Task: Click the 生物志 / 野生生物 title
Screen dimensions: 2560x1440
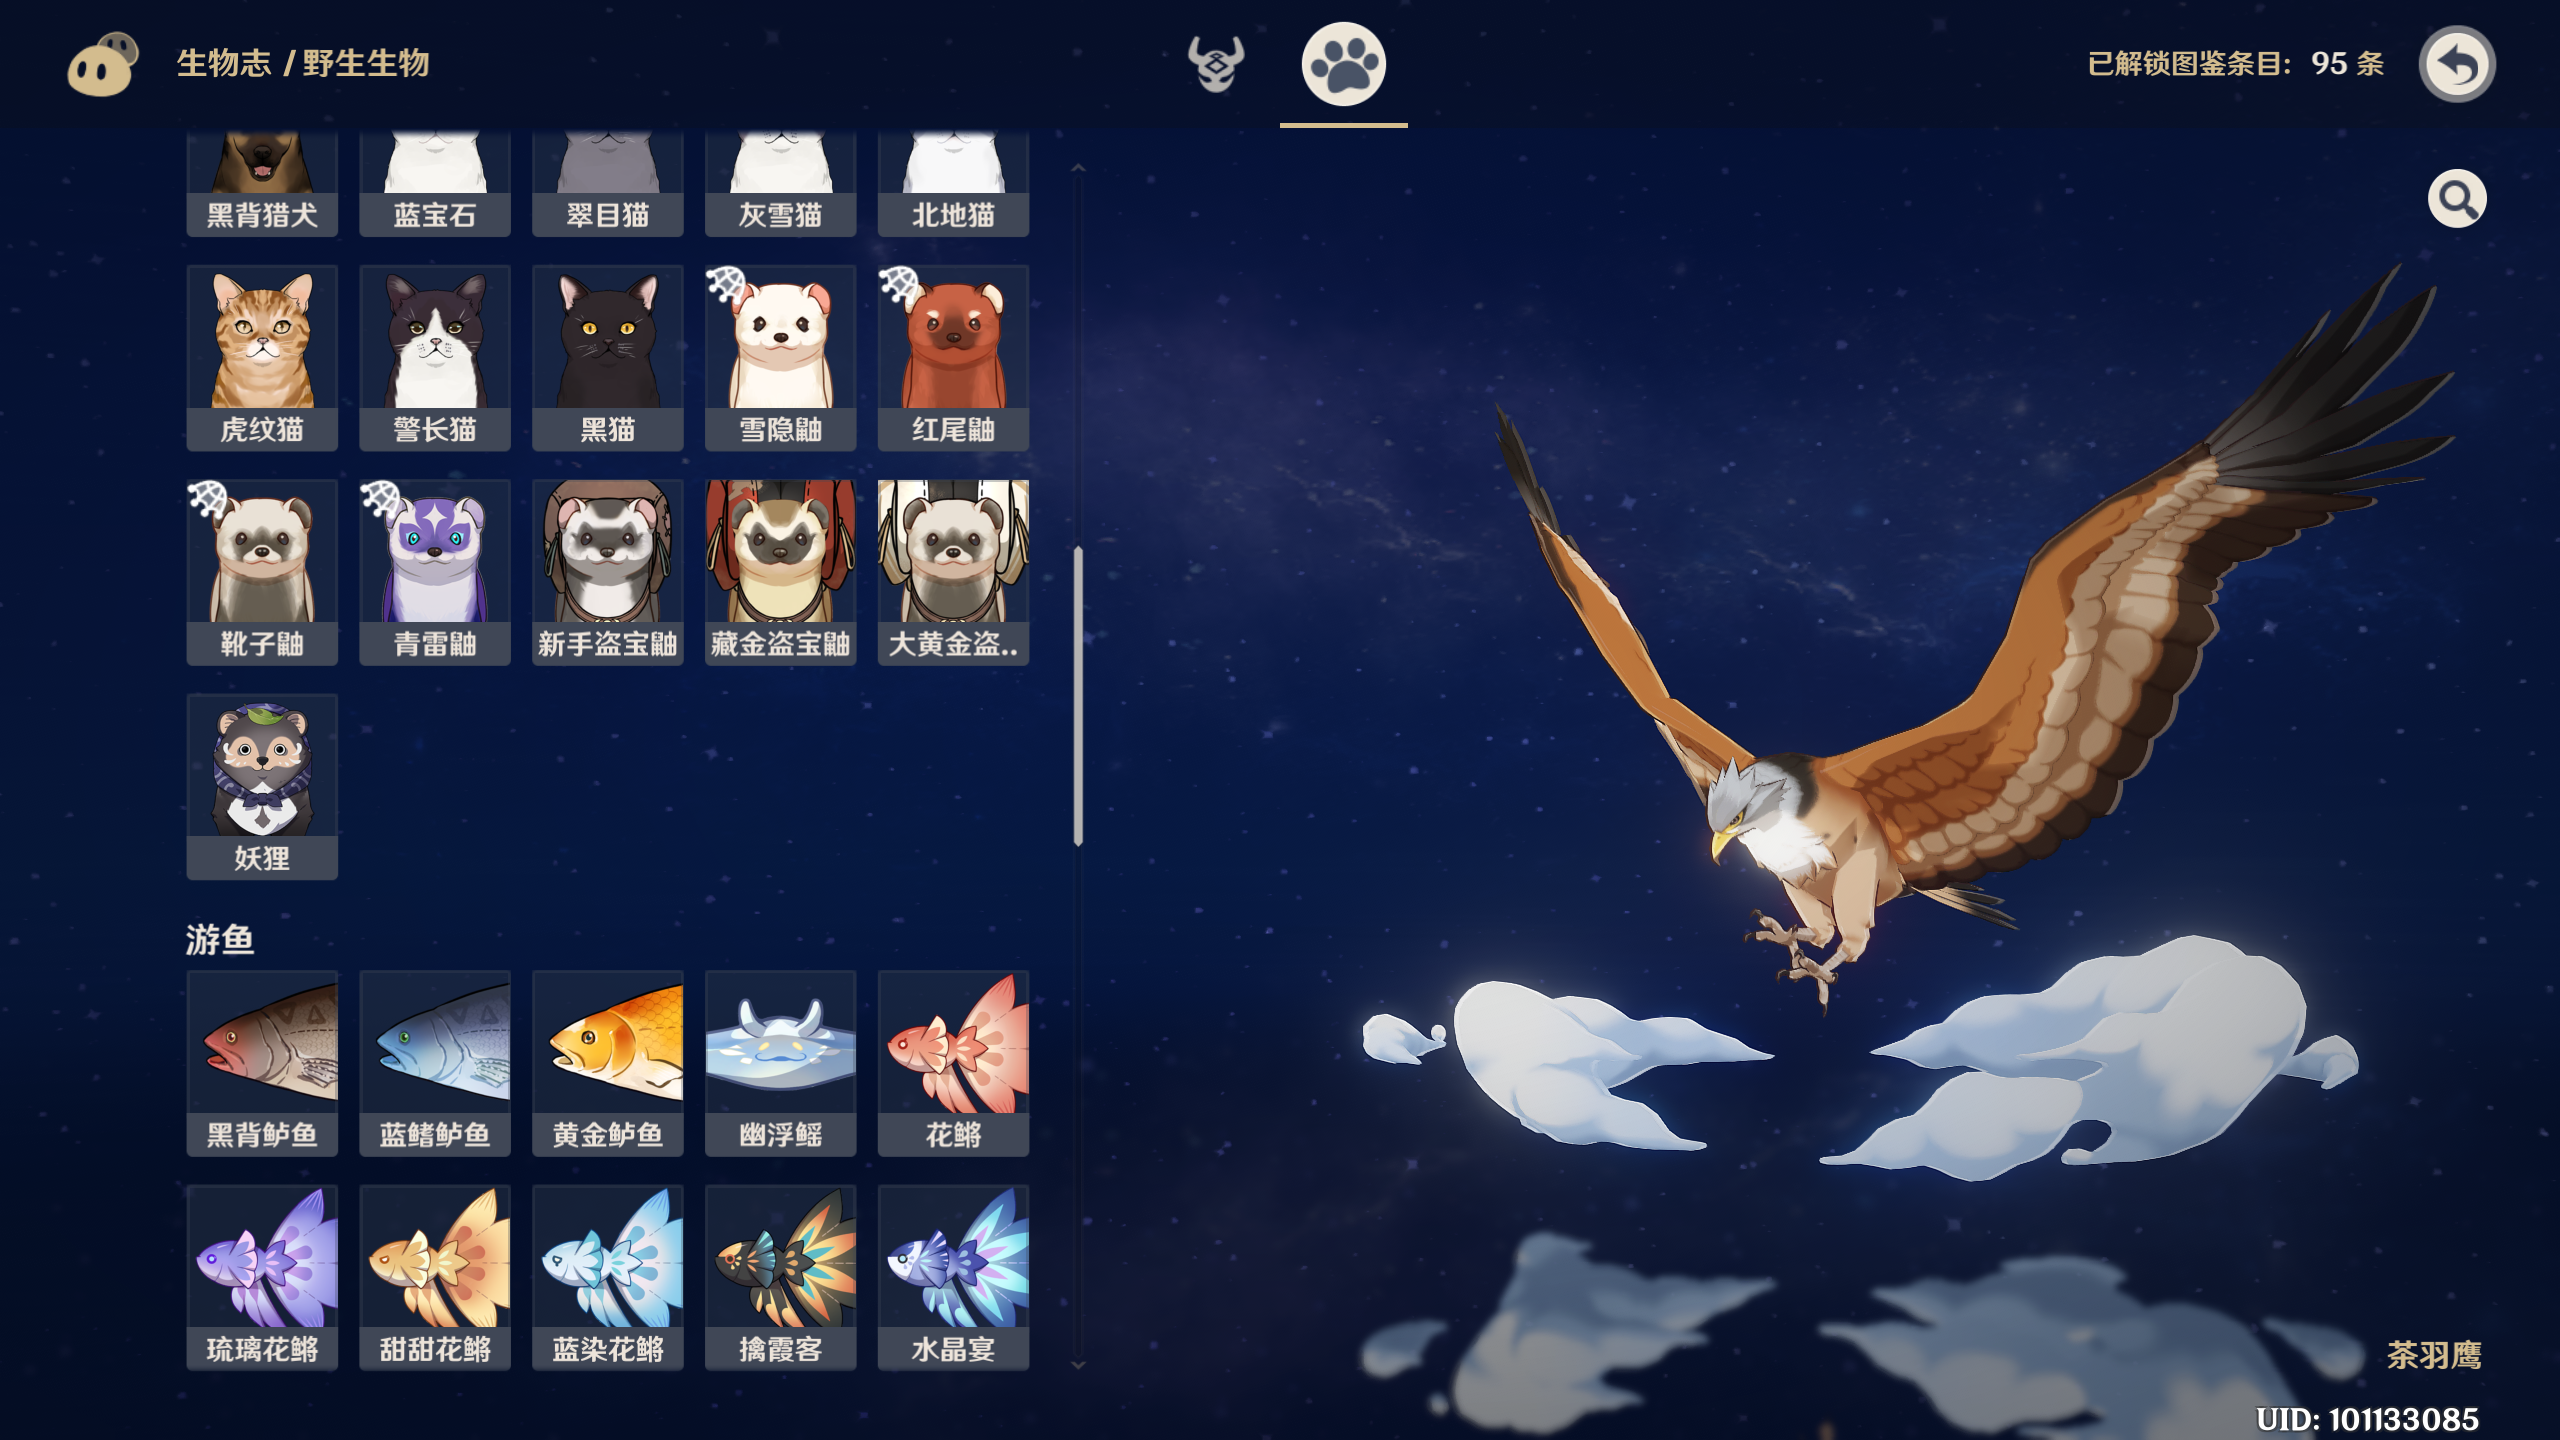Action: (303, 63)
